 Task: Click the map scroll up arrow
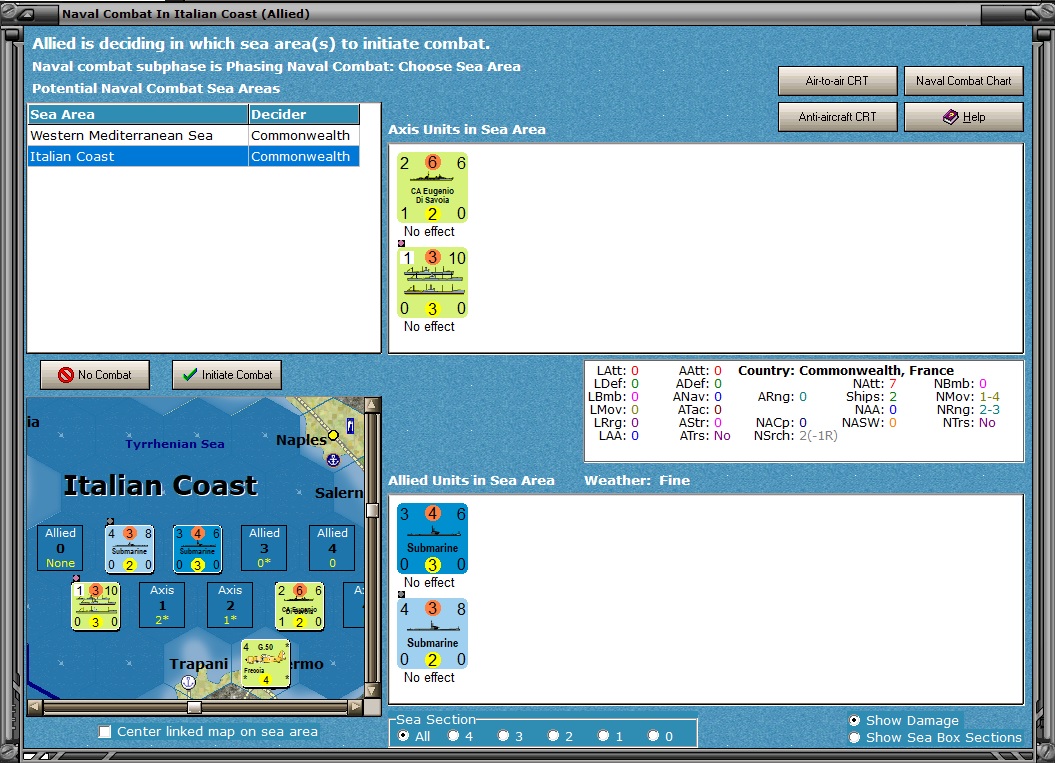[372, 405]
